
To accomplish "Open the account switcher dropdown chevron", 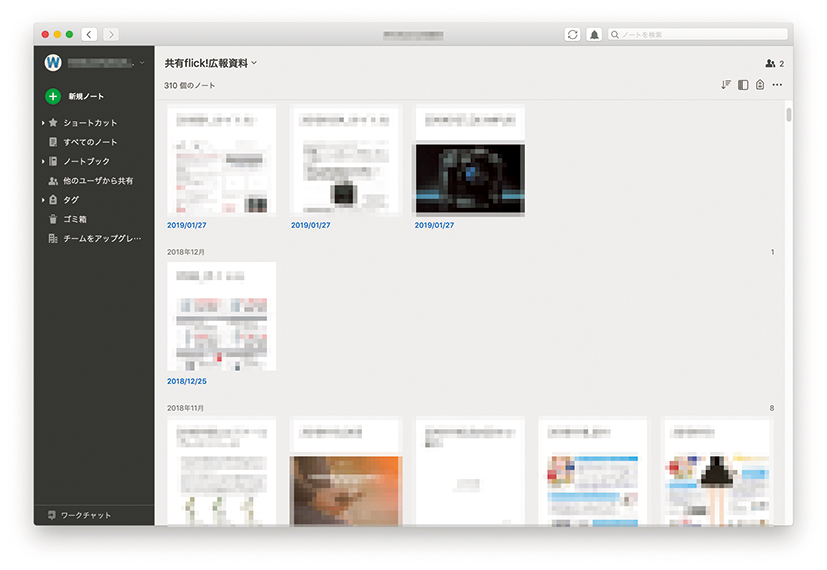I will tap(142, 63).
